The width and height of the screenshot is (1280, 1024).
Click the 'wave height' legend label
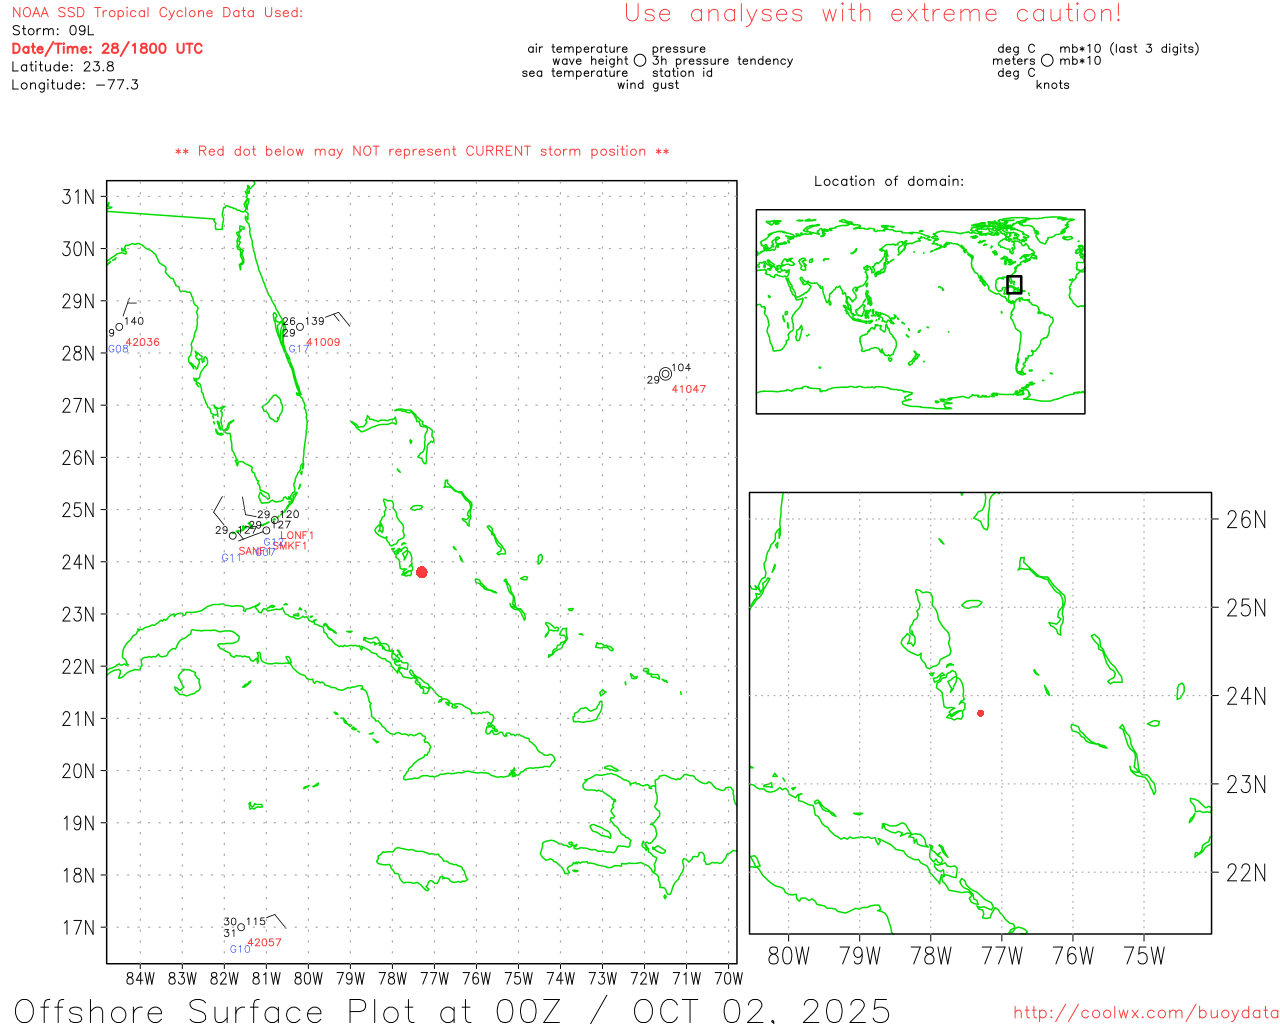[x=590, y=61]
